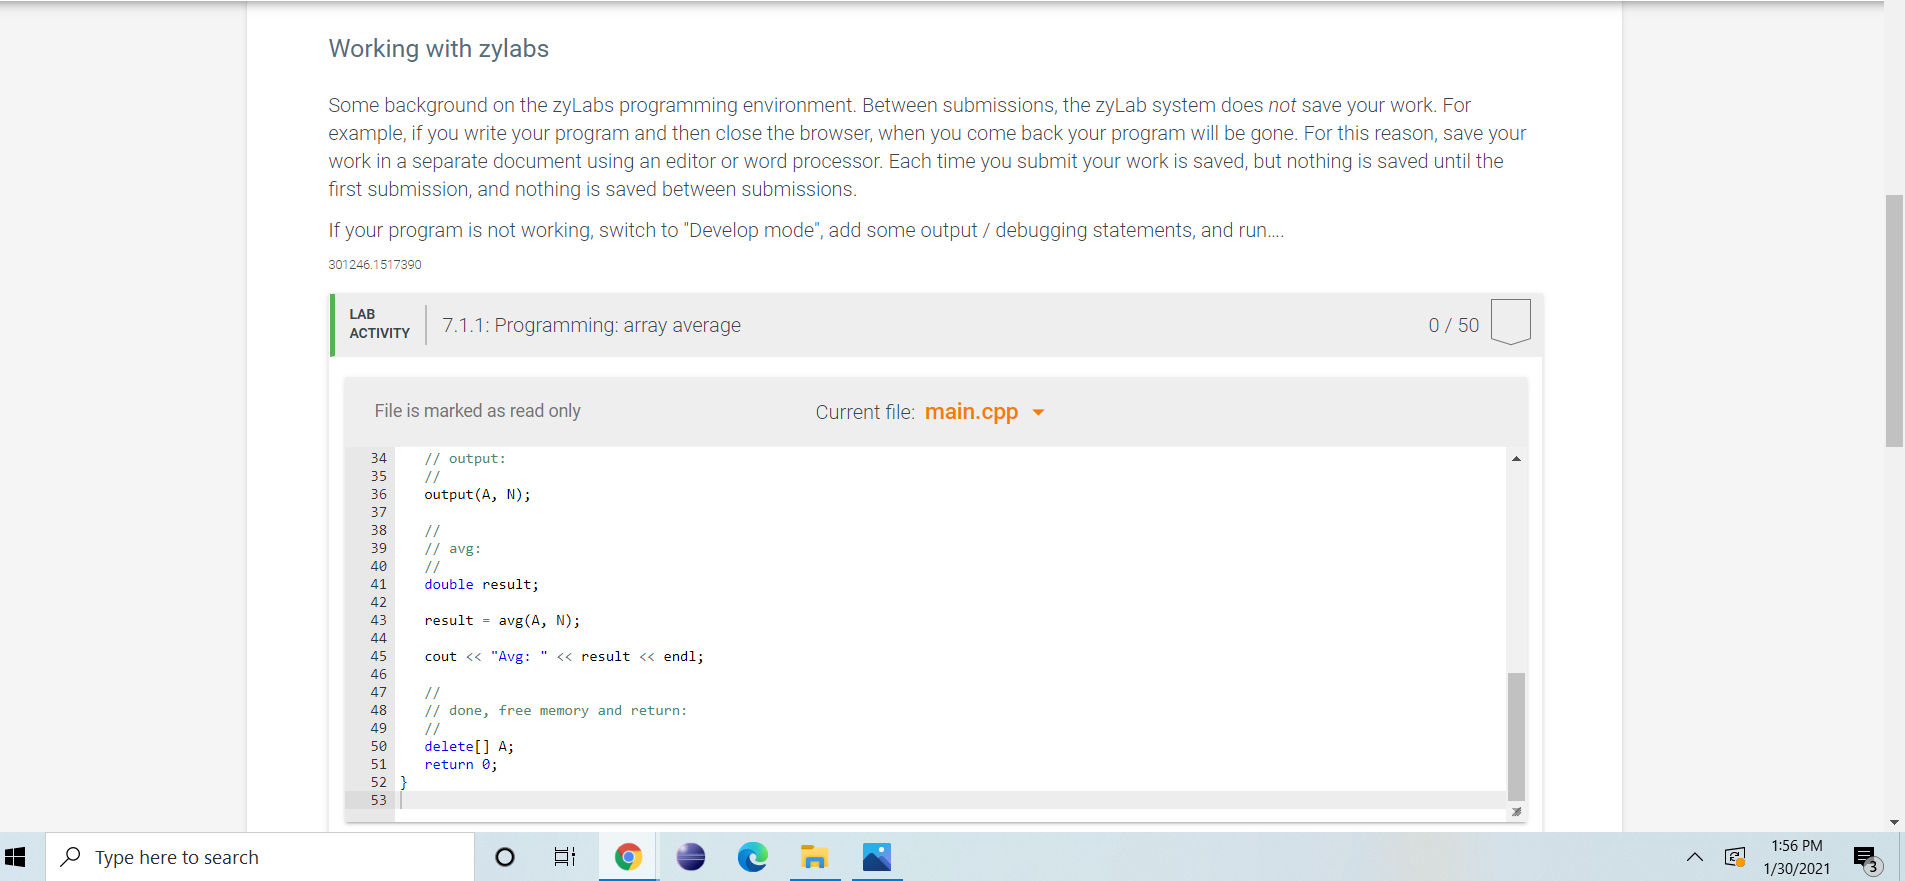
Task: Click the code line double result;
Action: [x=481, y=585]
